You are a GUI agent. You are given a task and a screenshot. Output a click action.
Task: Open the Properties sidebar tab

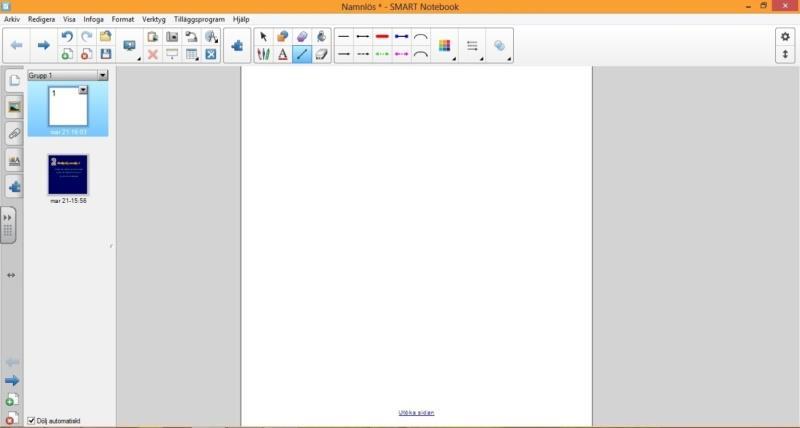coord(14,161)
